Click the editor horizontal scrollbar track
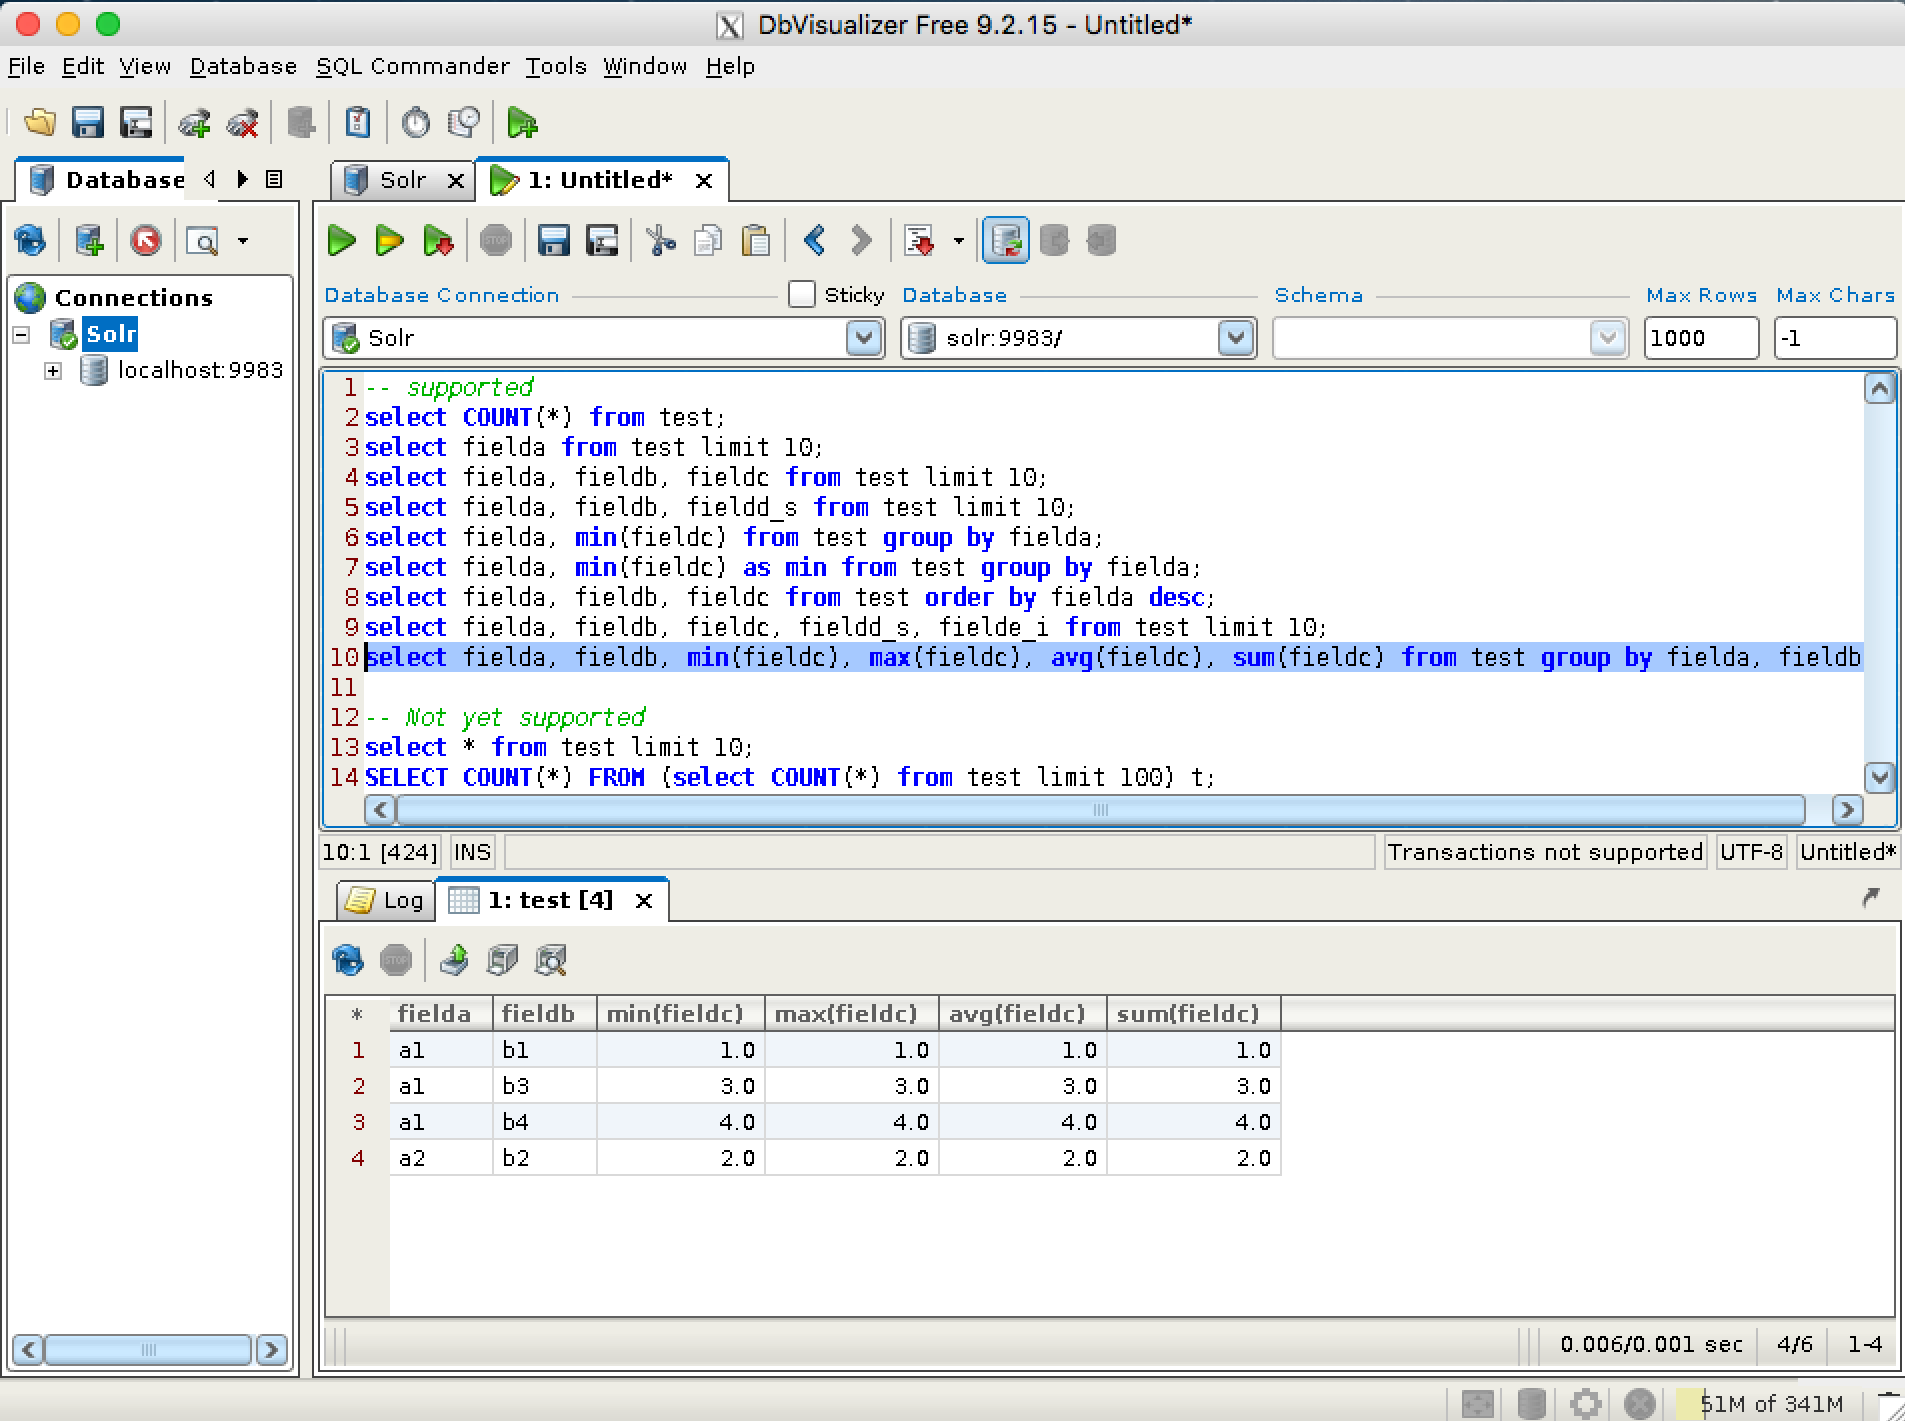1905x1421 pixels. pyautogui.click(x=1818, y=809)
